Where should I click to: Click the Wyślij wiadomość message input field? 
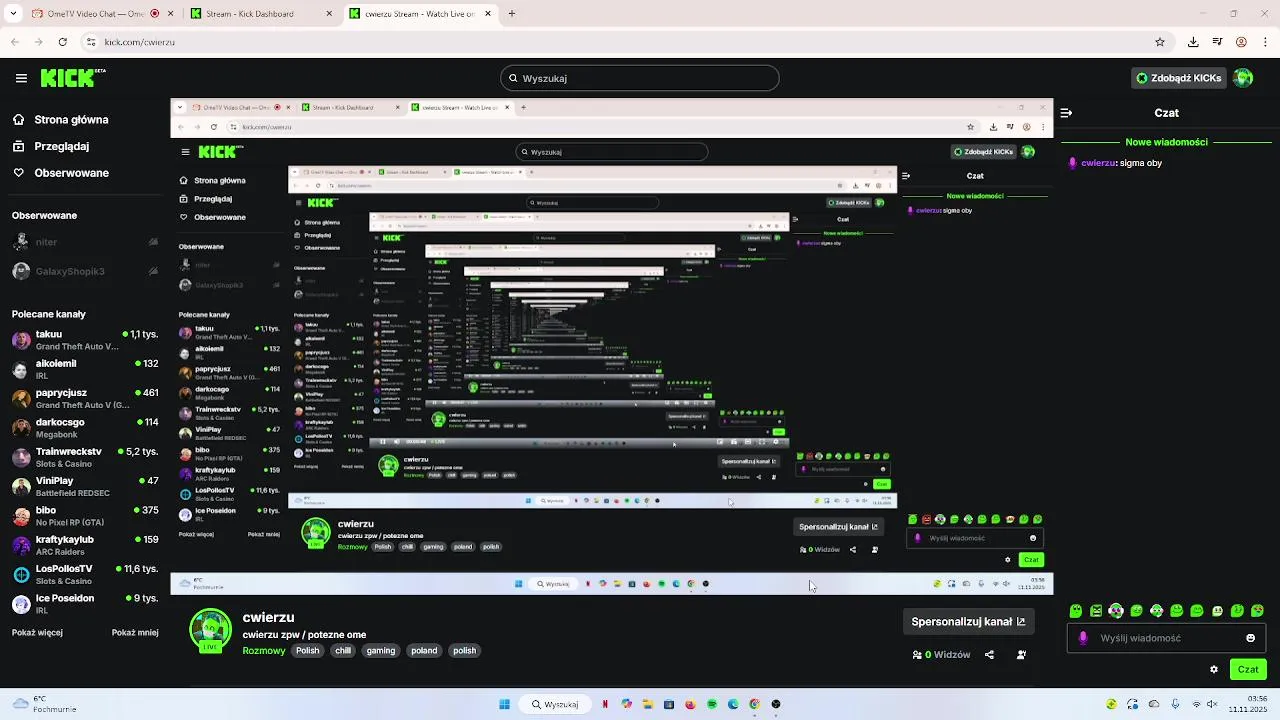point(1166,638)
